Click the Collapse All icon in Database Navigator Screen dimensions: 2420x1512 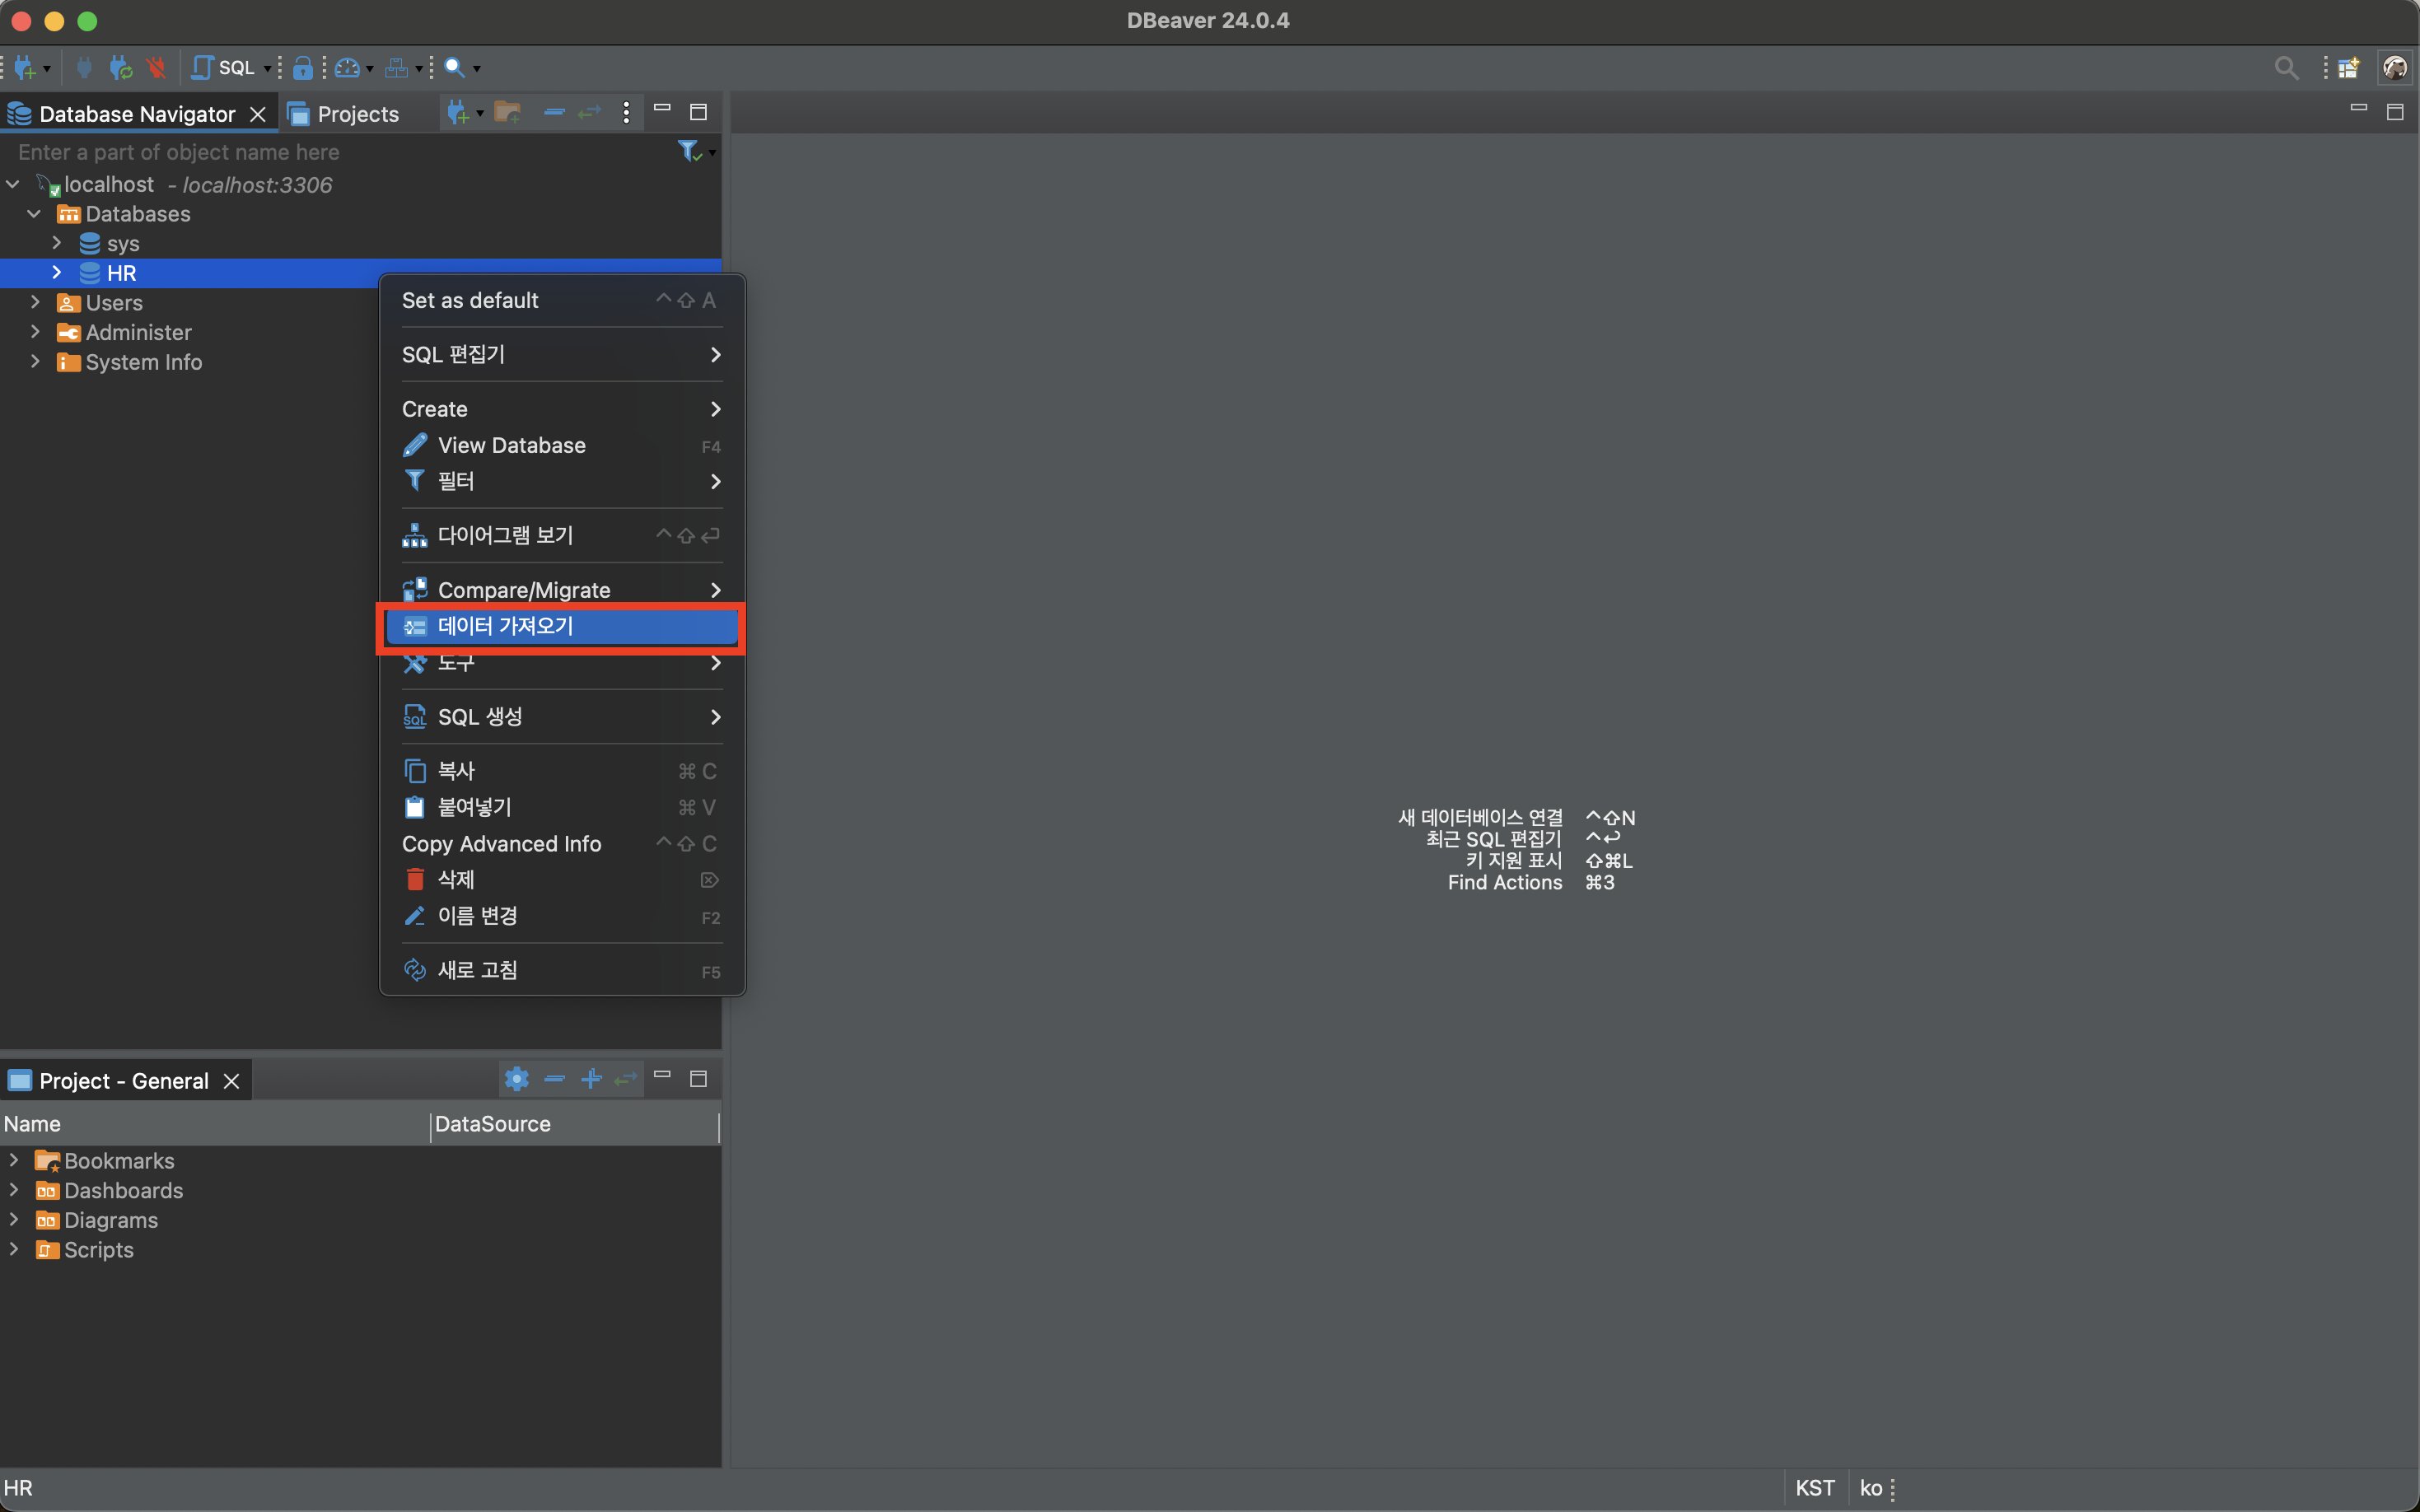pos(554,113)
